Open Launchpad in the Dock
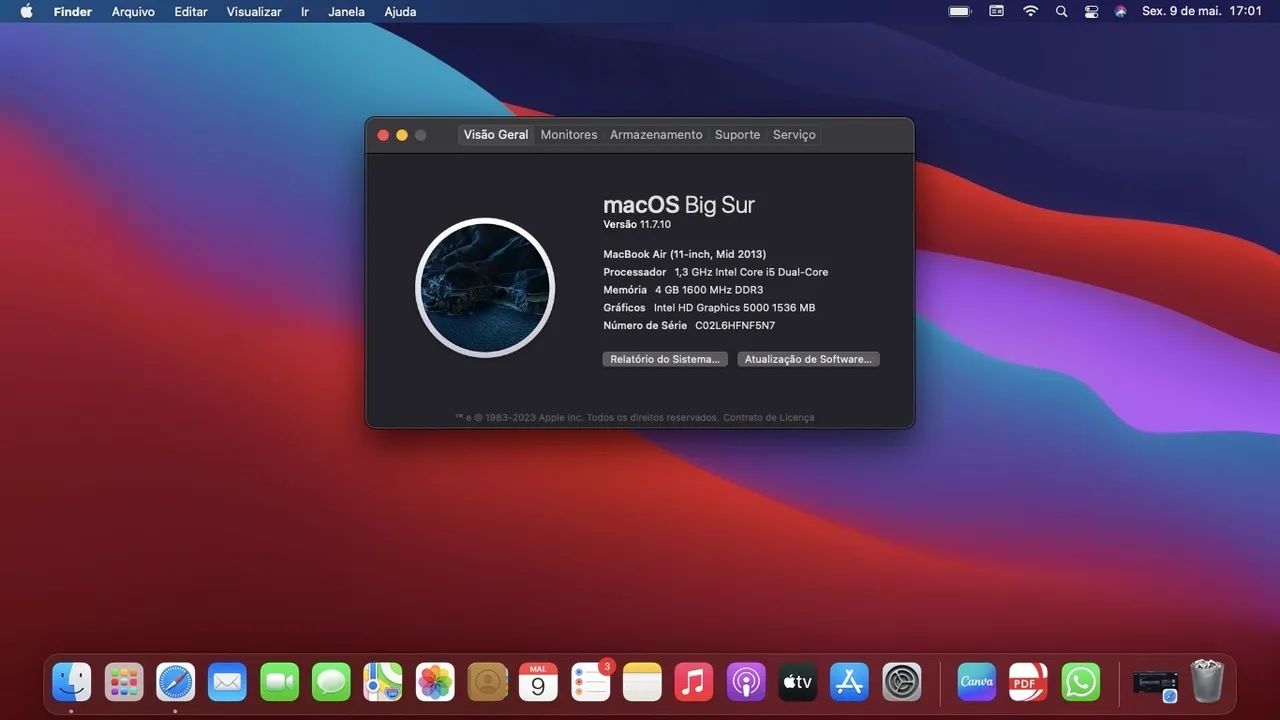 (124, 682)
